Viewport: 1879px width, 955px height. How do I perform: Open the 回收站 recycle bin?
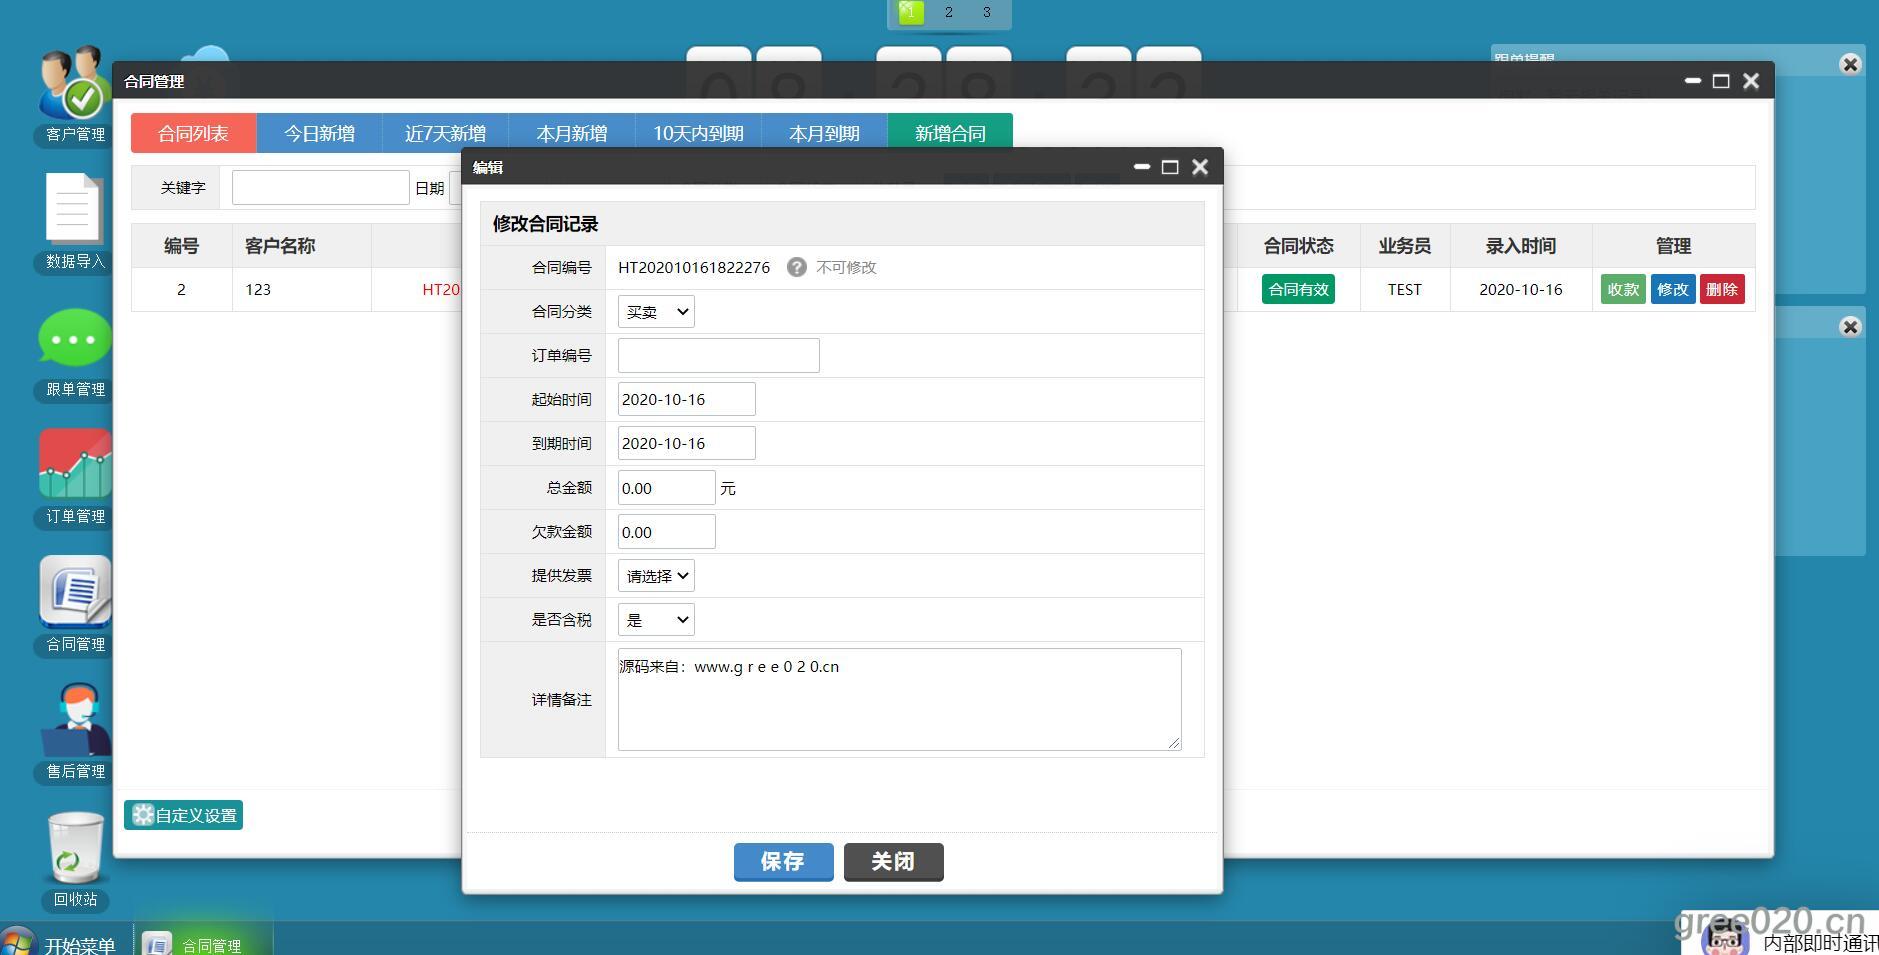coord(75,848)
